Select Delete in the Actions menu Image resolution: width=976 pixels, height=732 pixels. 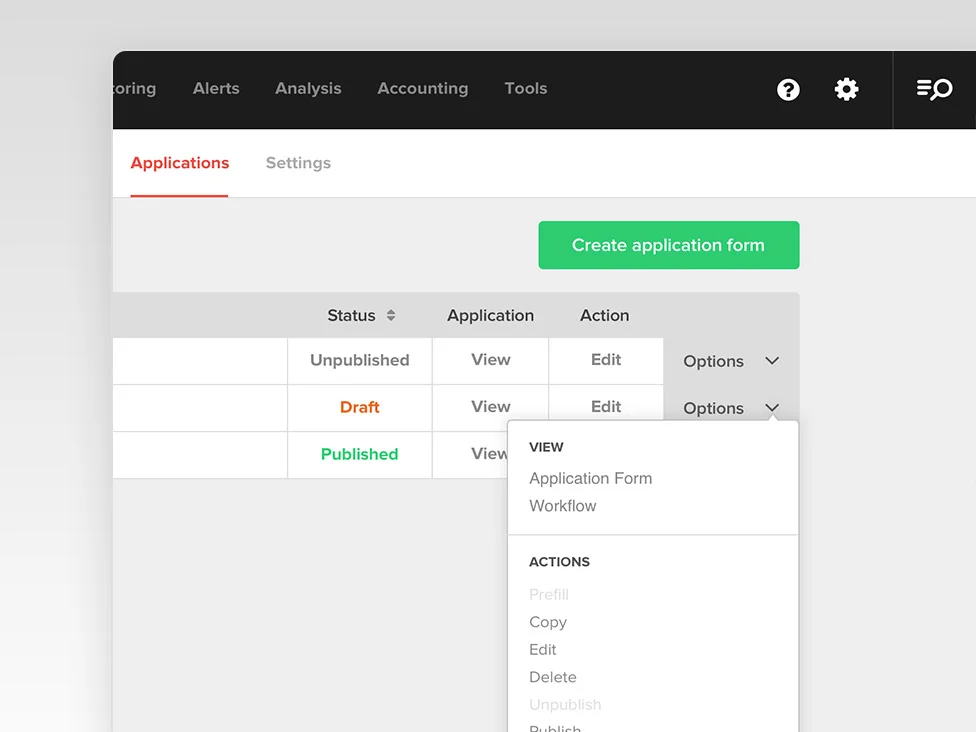552,677
